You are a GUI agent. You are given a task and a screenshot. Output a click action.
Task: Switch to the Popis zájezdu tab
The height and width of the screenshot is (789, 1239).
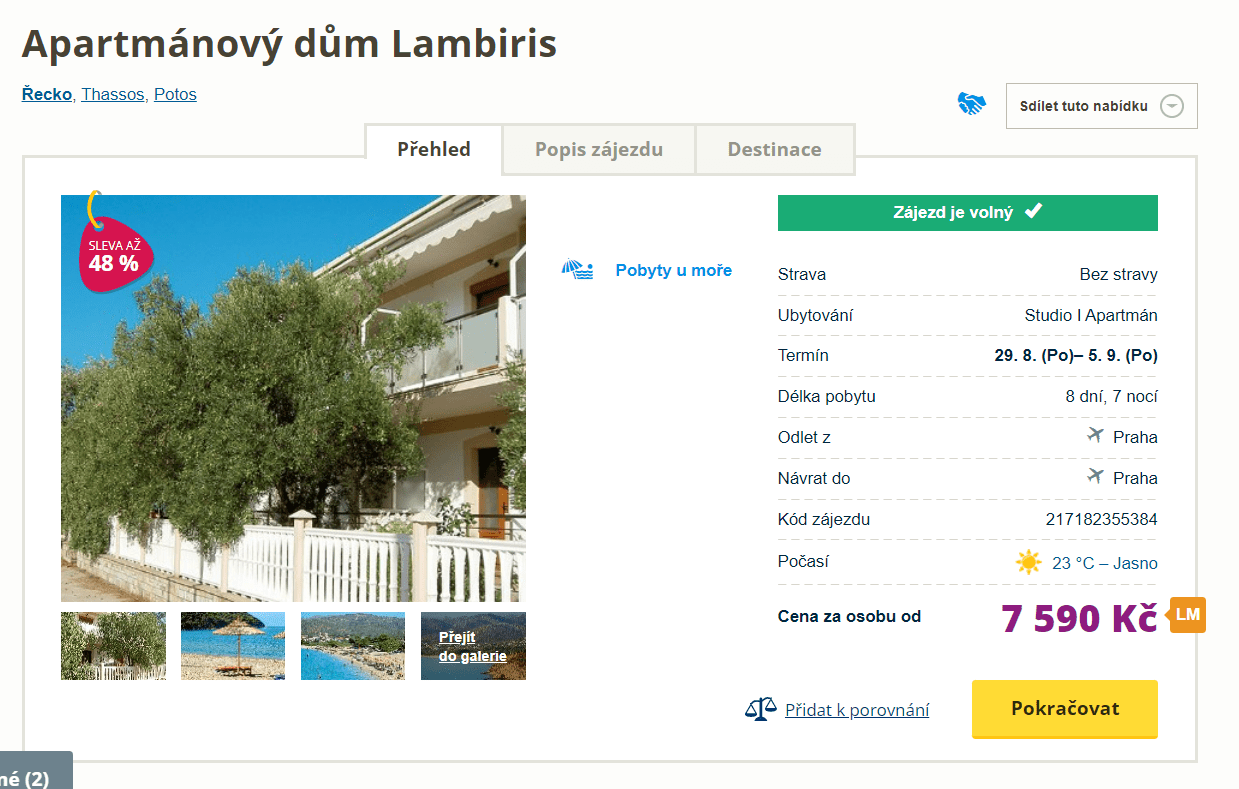coord(598,150)
